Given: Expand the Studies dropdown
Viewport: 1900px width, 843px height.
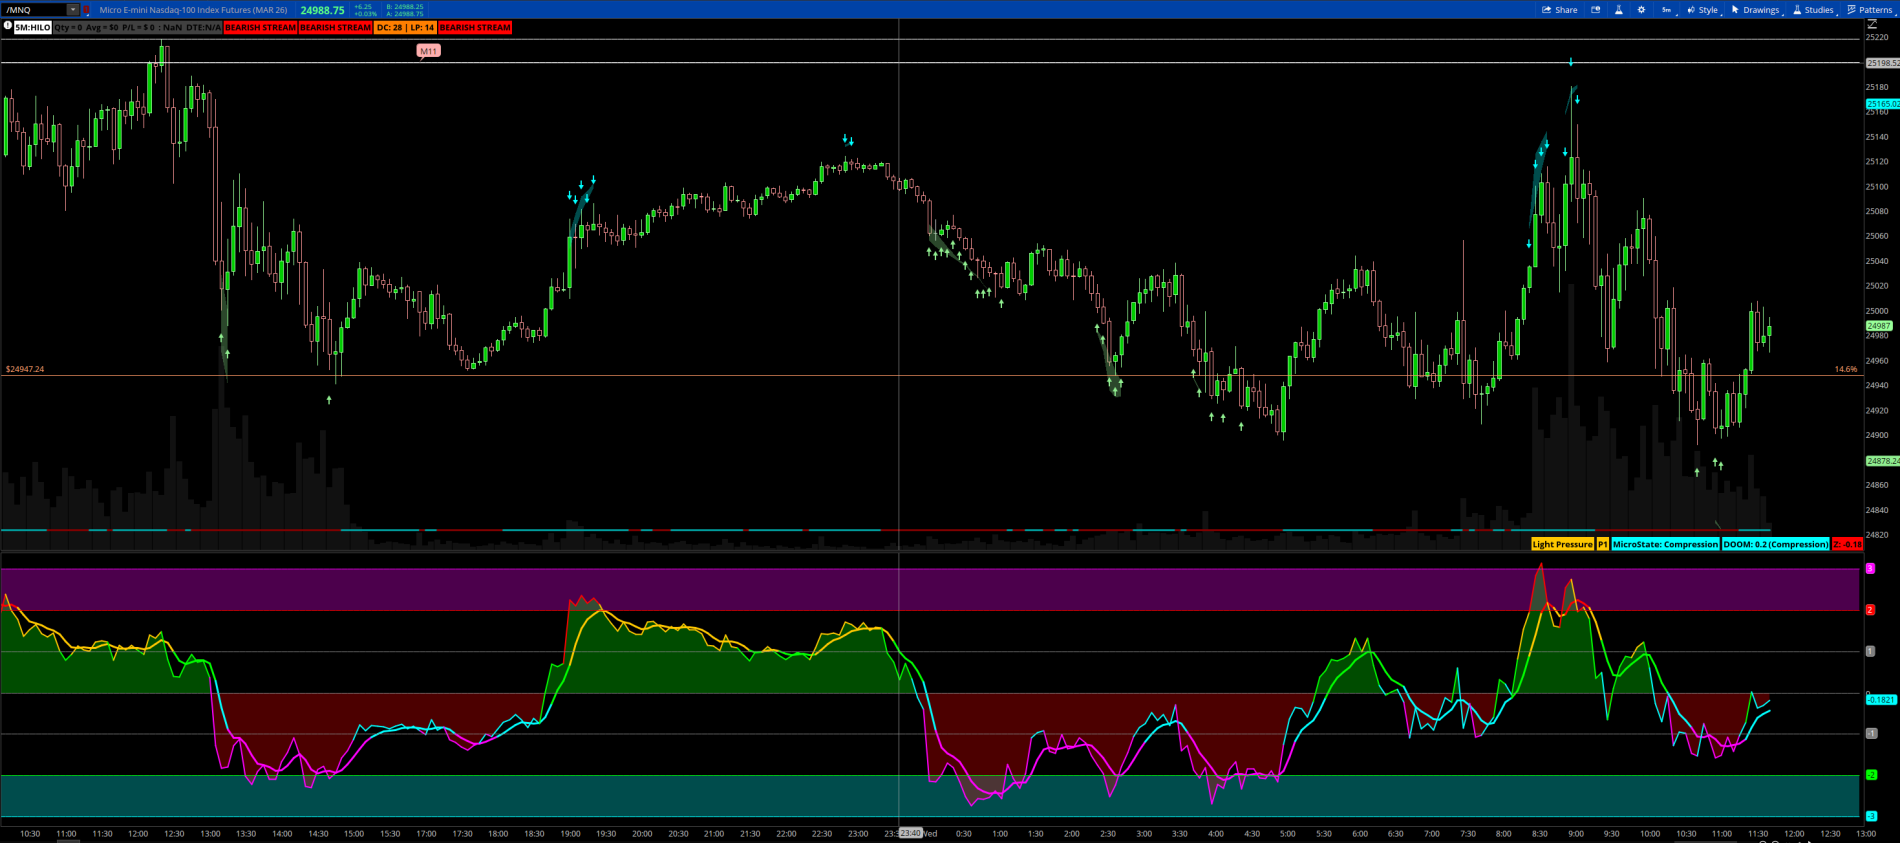Looking at the screenshot, I should coord(1813,10).
